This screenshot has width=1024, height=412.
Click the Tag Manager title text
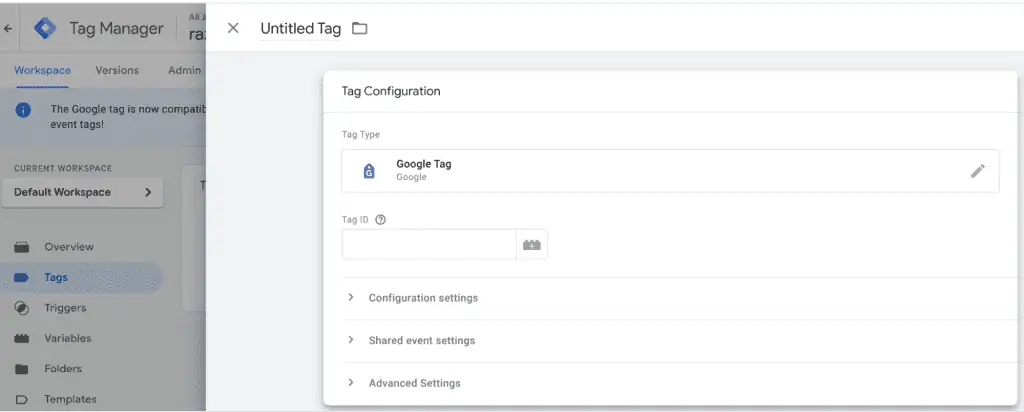(116, 29)
